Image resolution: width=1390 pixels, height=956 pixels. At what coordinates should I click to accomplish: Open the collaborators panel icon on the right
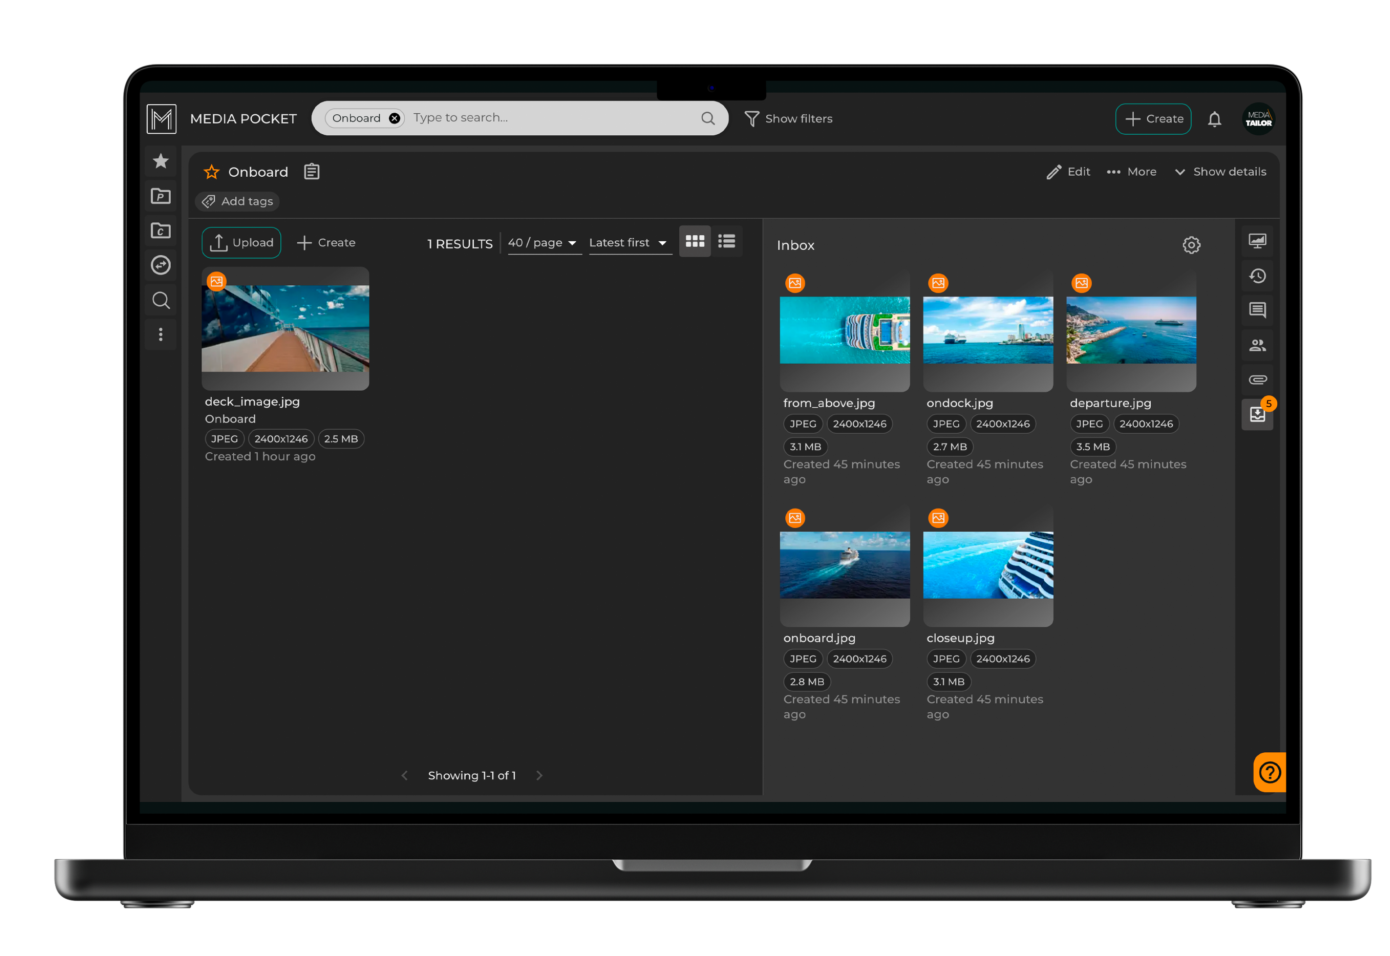1257,345
